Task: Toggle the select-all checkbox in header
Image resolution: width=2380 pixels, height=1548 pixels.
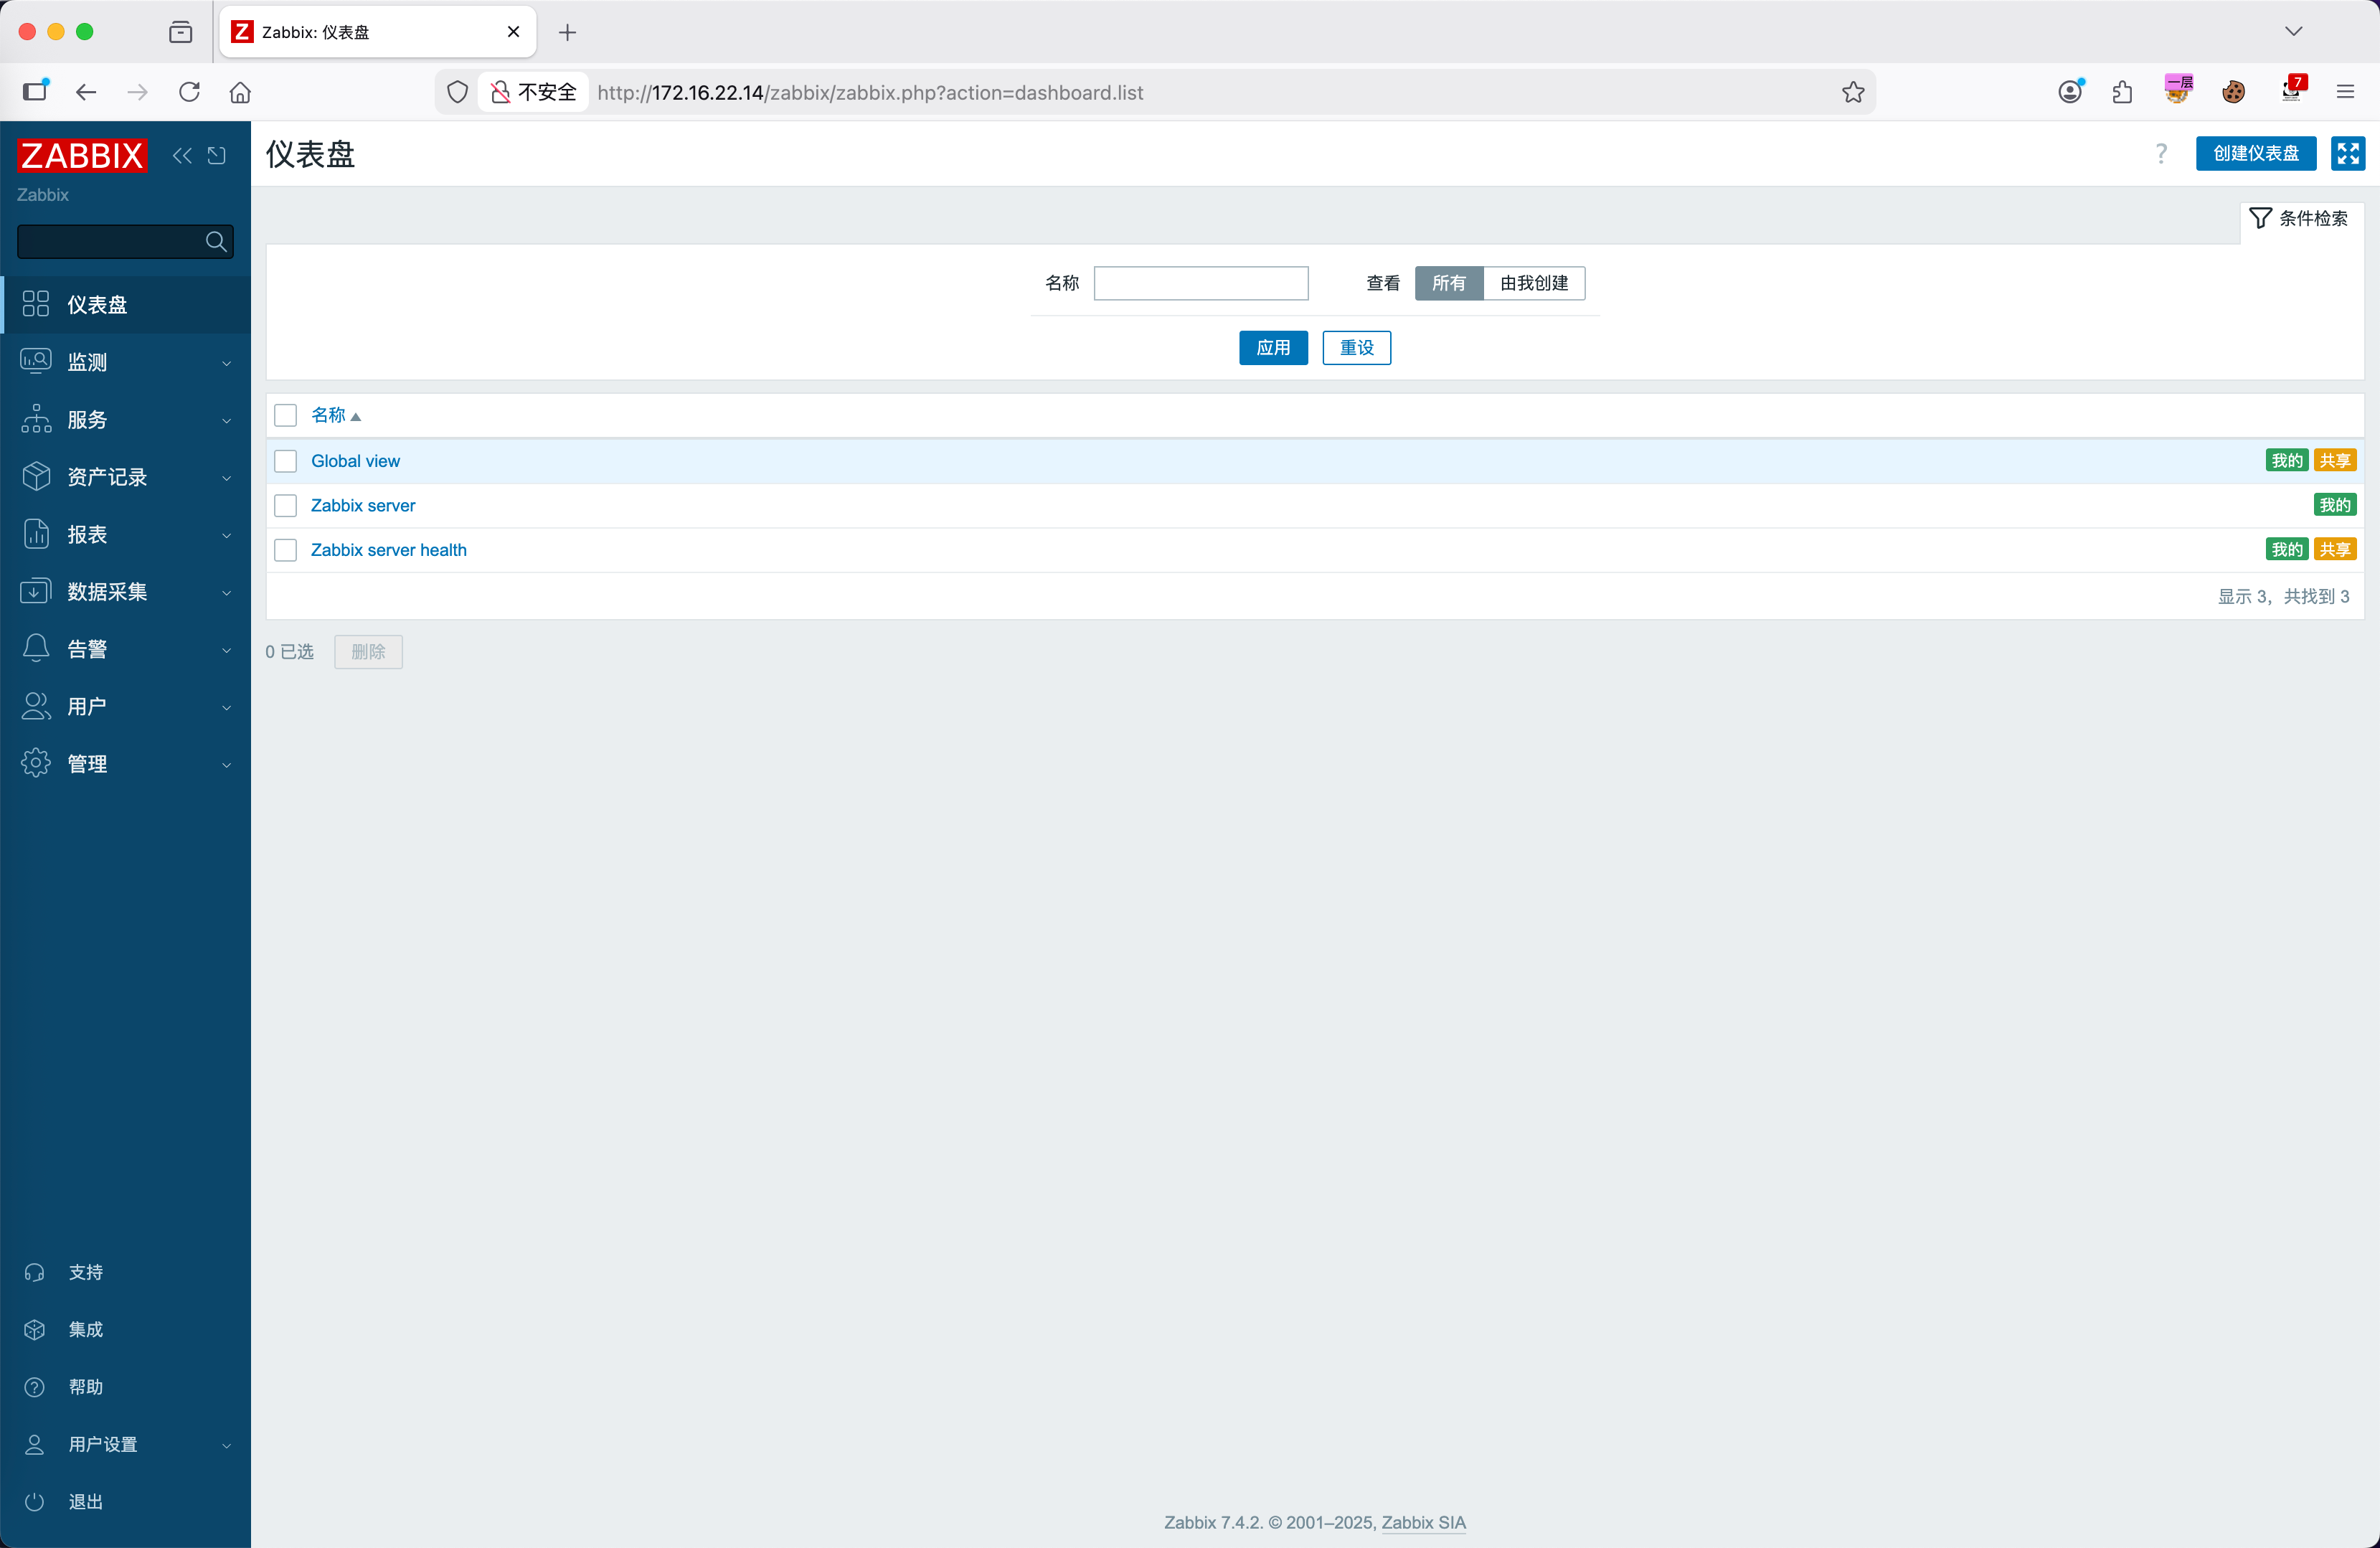Action: pyautogui.click(x=286, y=415)
